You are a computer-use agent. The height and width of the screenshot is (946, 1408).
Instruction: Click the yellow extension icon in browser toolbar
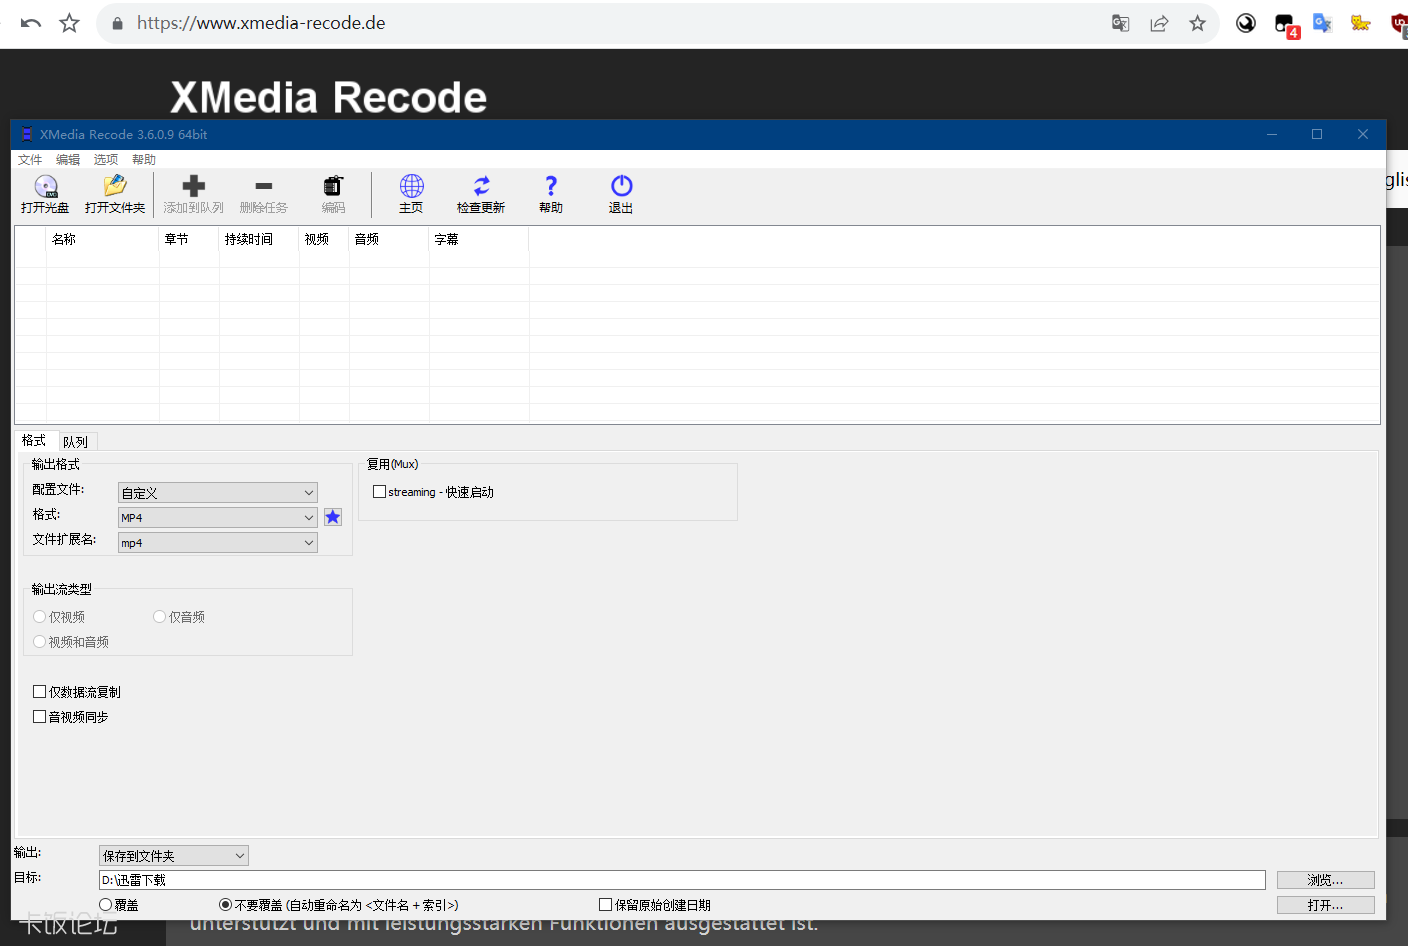1360,23
